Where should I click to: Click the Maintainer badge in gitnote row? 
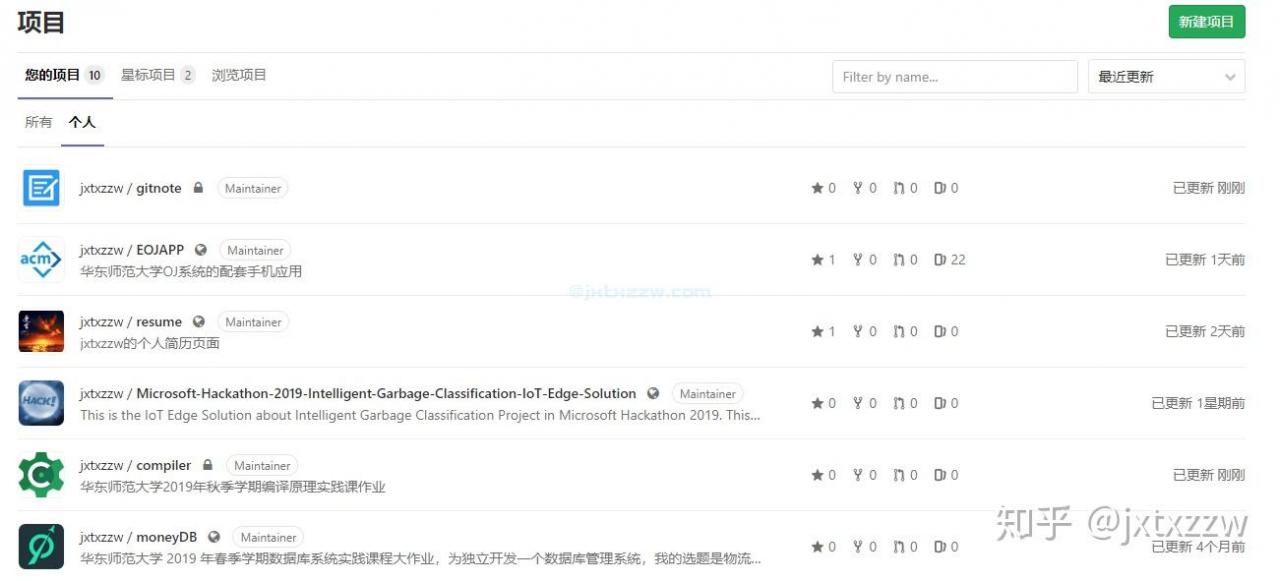(252, 188)
